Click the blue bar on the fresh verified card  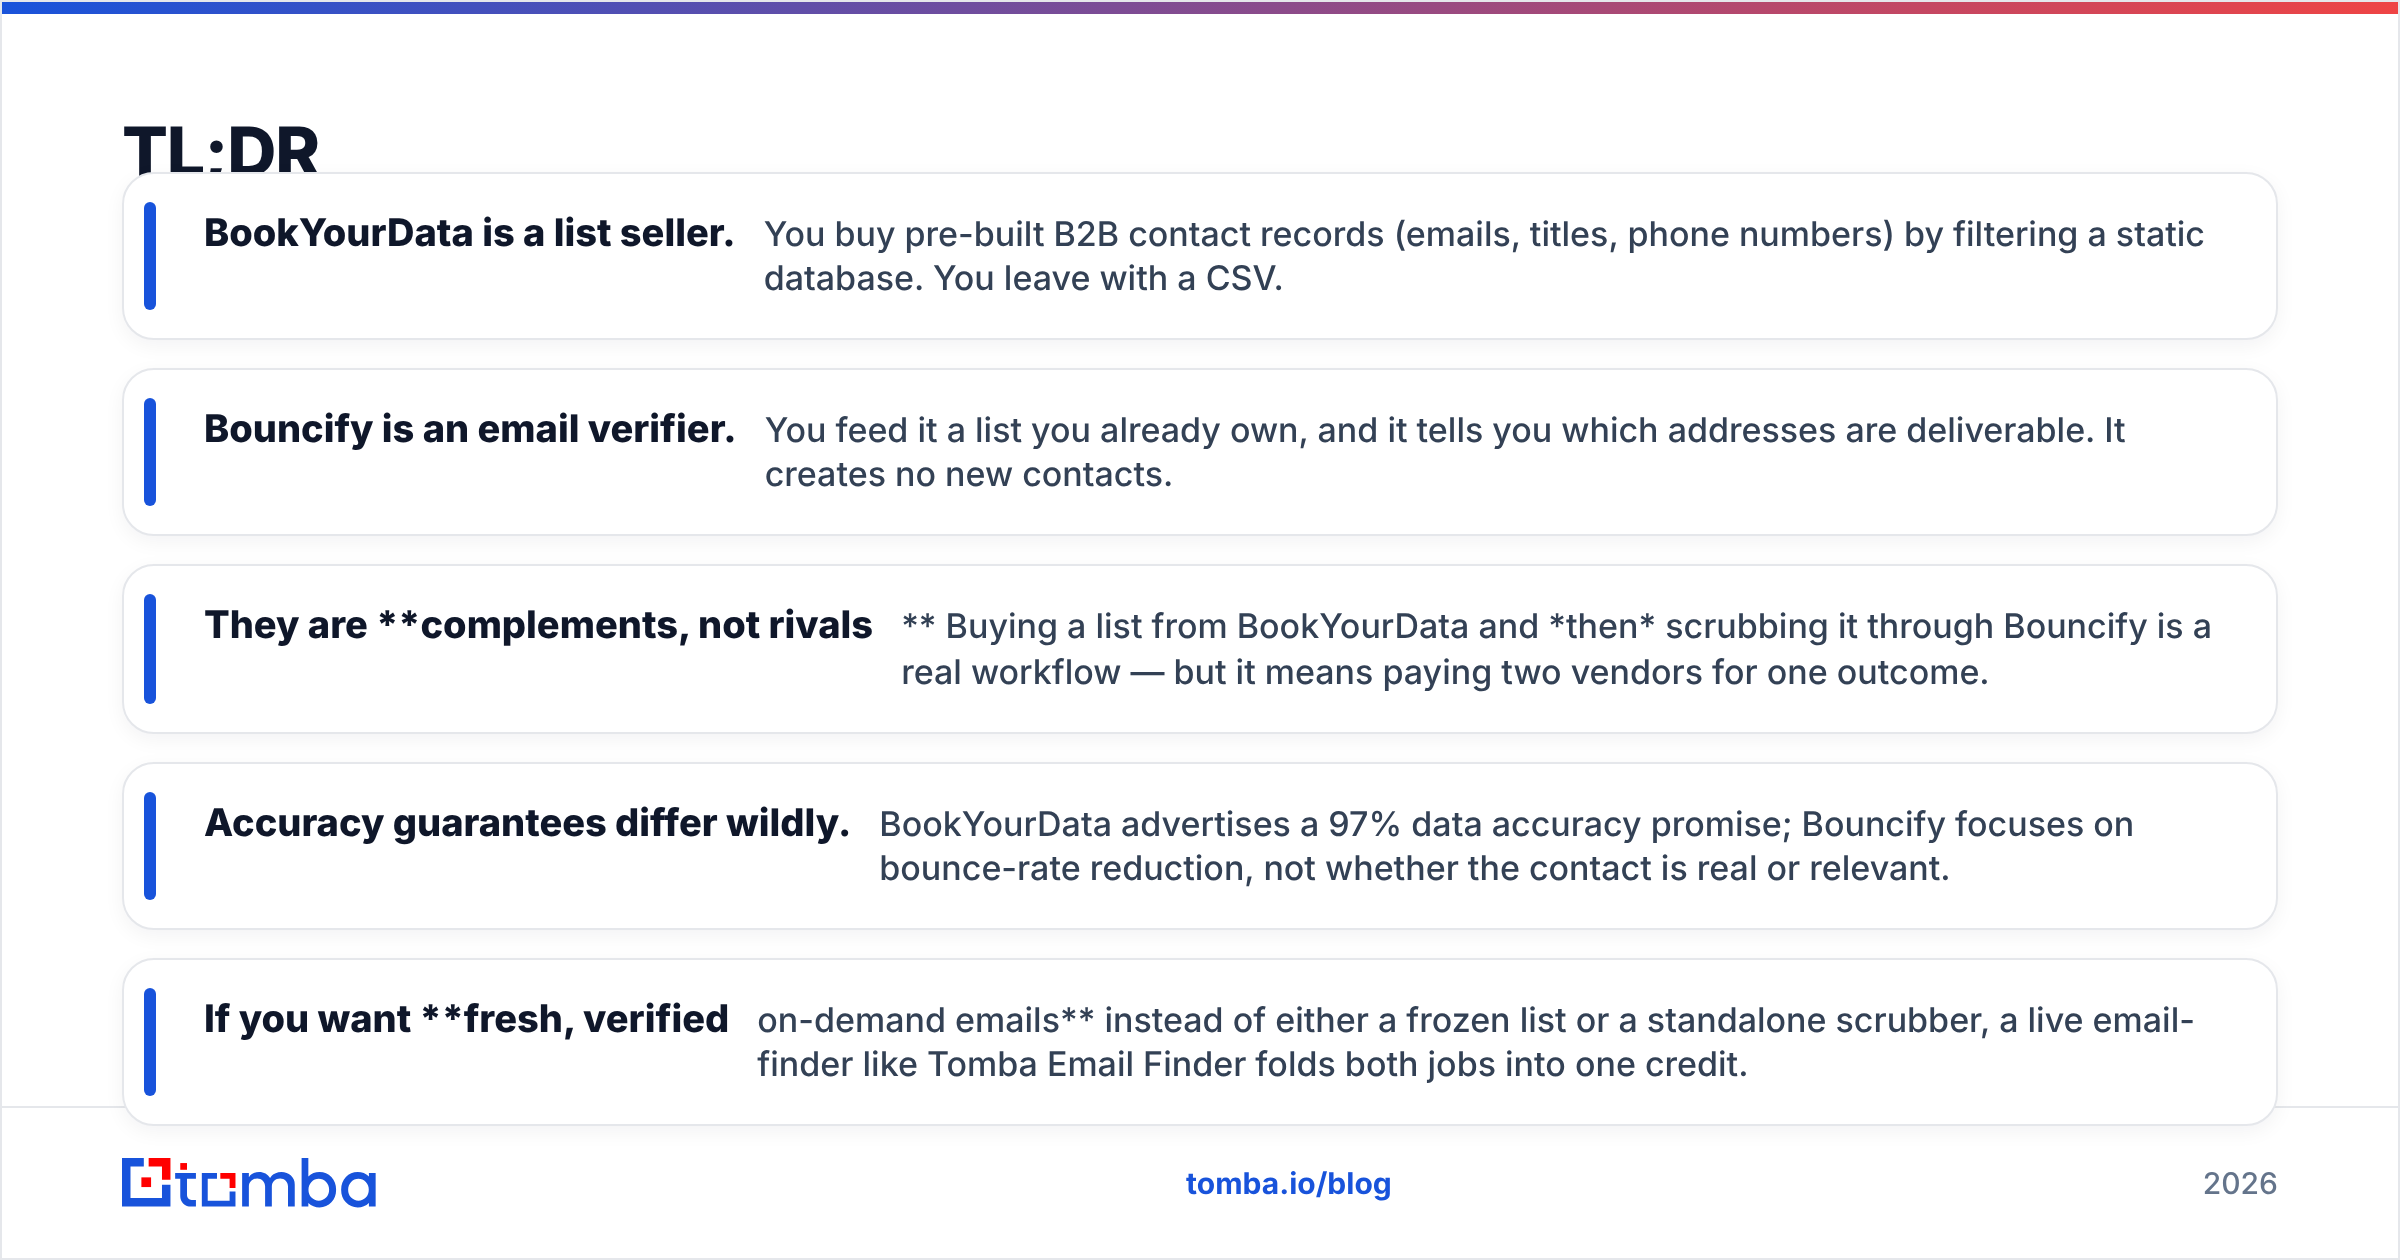point(150,1042)
